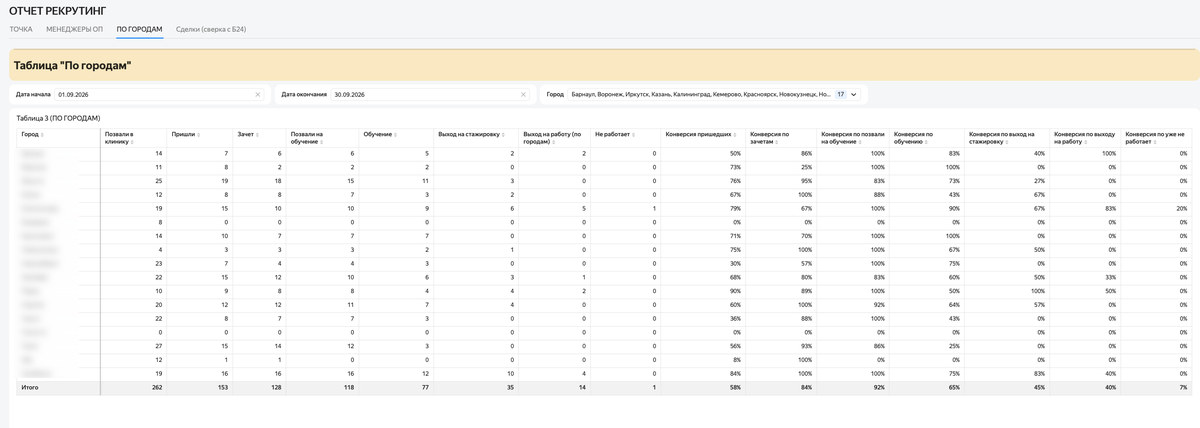
Task: Select the ПО ГОРОДАМ tab
Action: 139,29
